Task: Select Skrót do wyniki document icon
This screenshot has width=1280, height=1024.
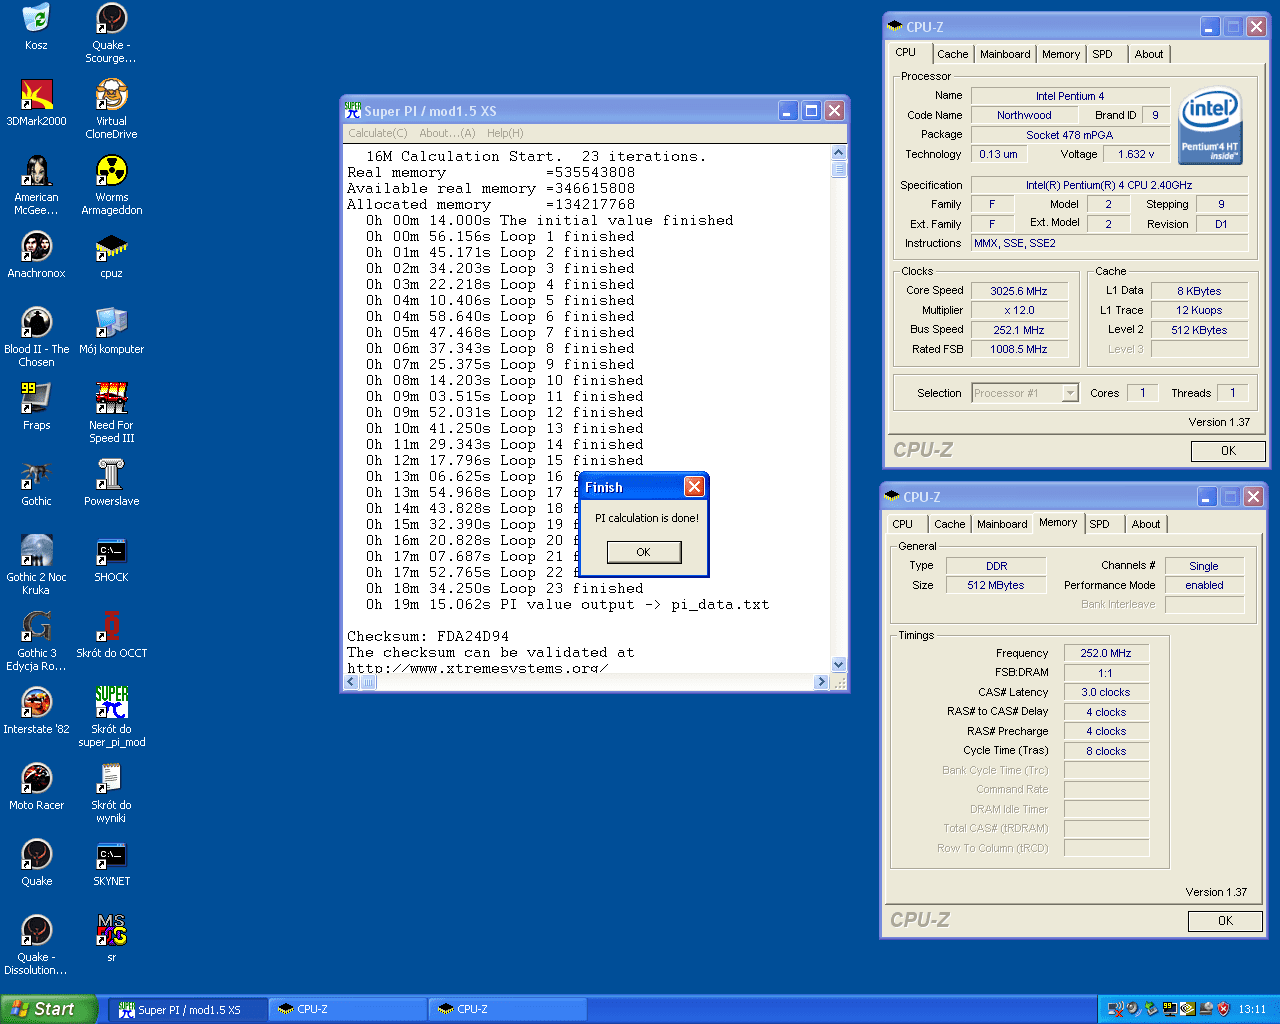Action: pos(111,793)
